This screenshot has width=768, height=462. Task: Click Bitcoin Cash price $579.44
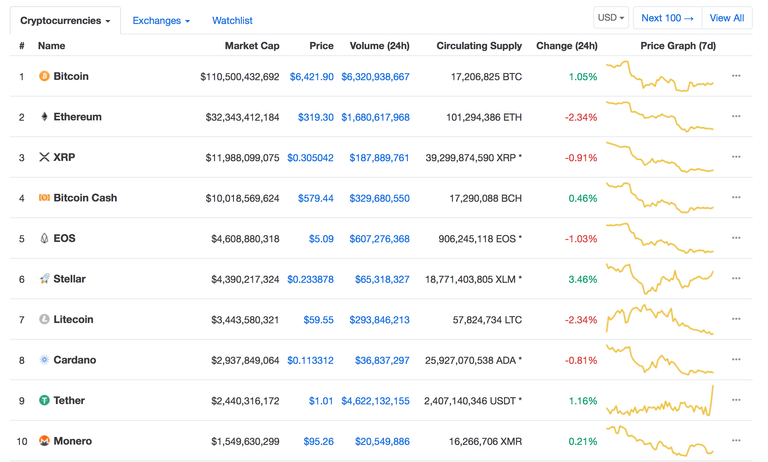coord(315,198)
